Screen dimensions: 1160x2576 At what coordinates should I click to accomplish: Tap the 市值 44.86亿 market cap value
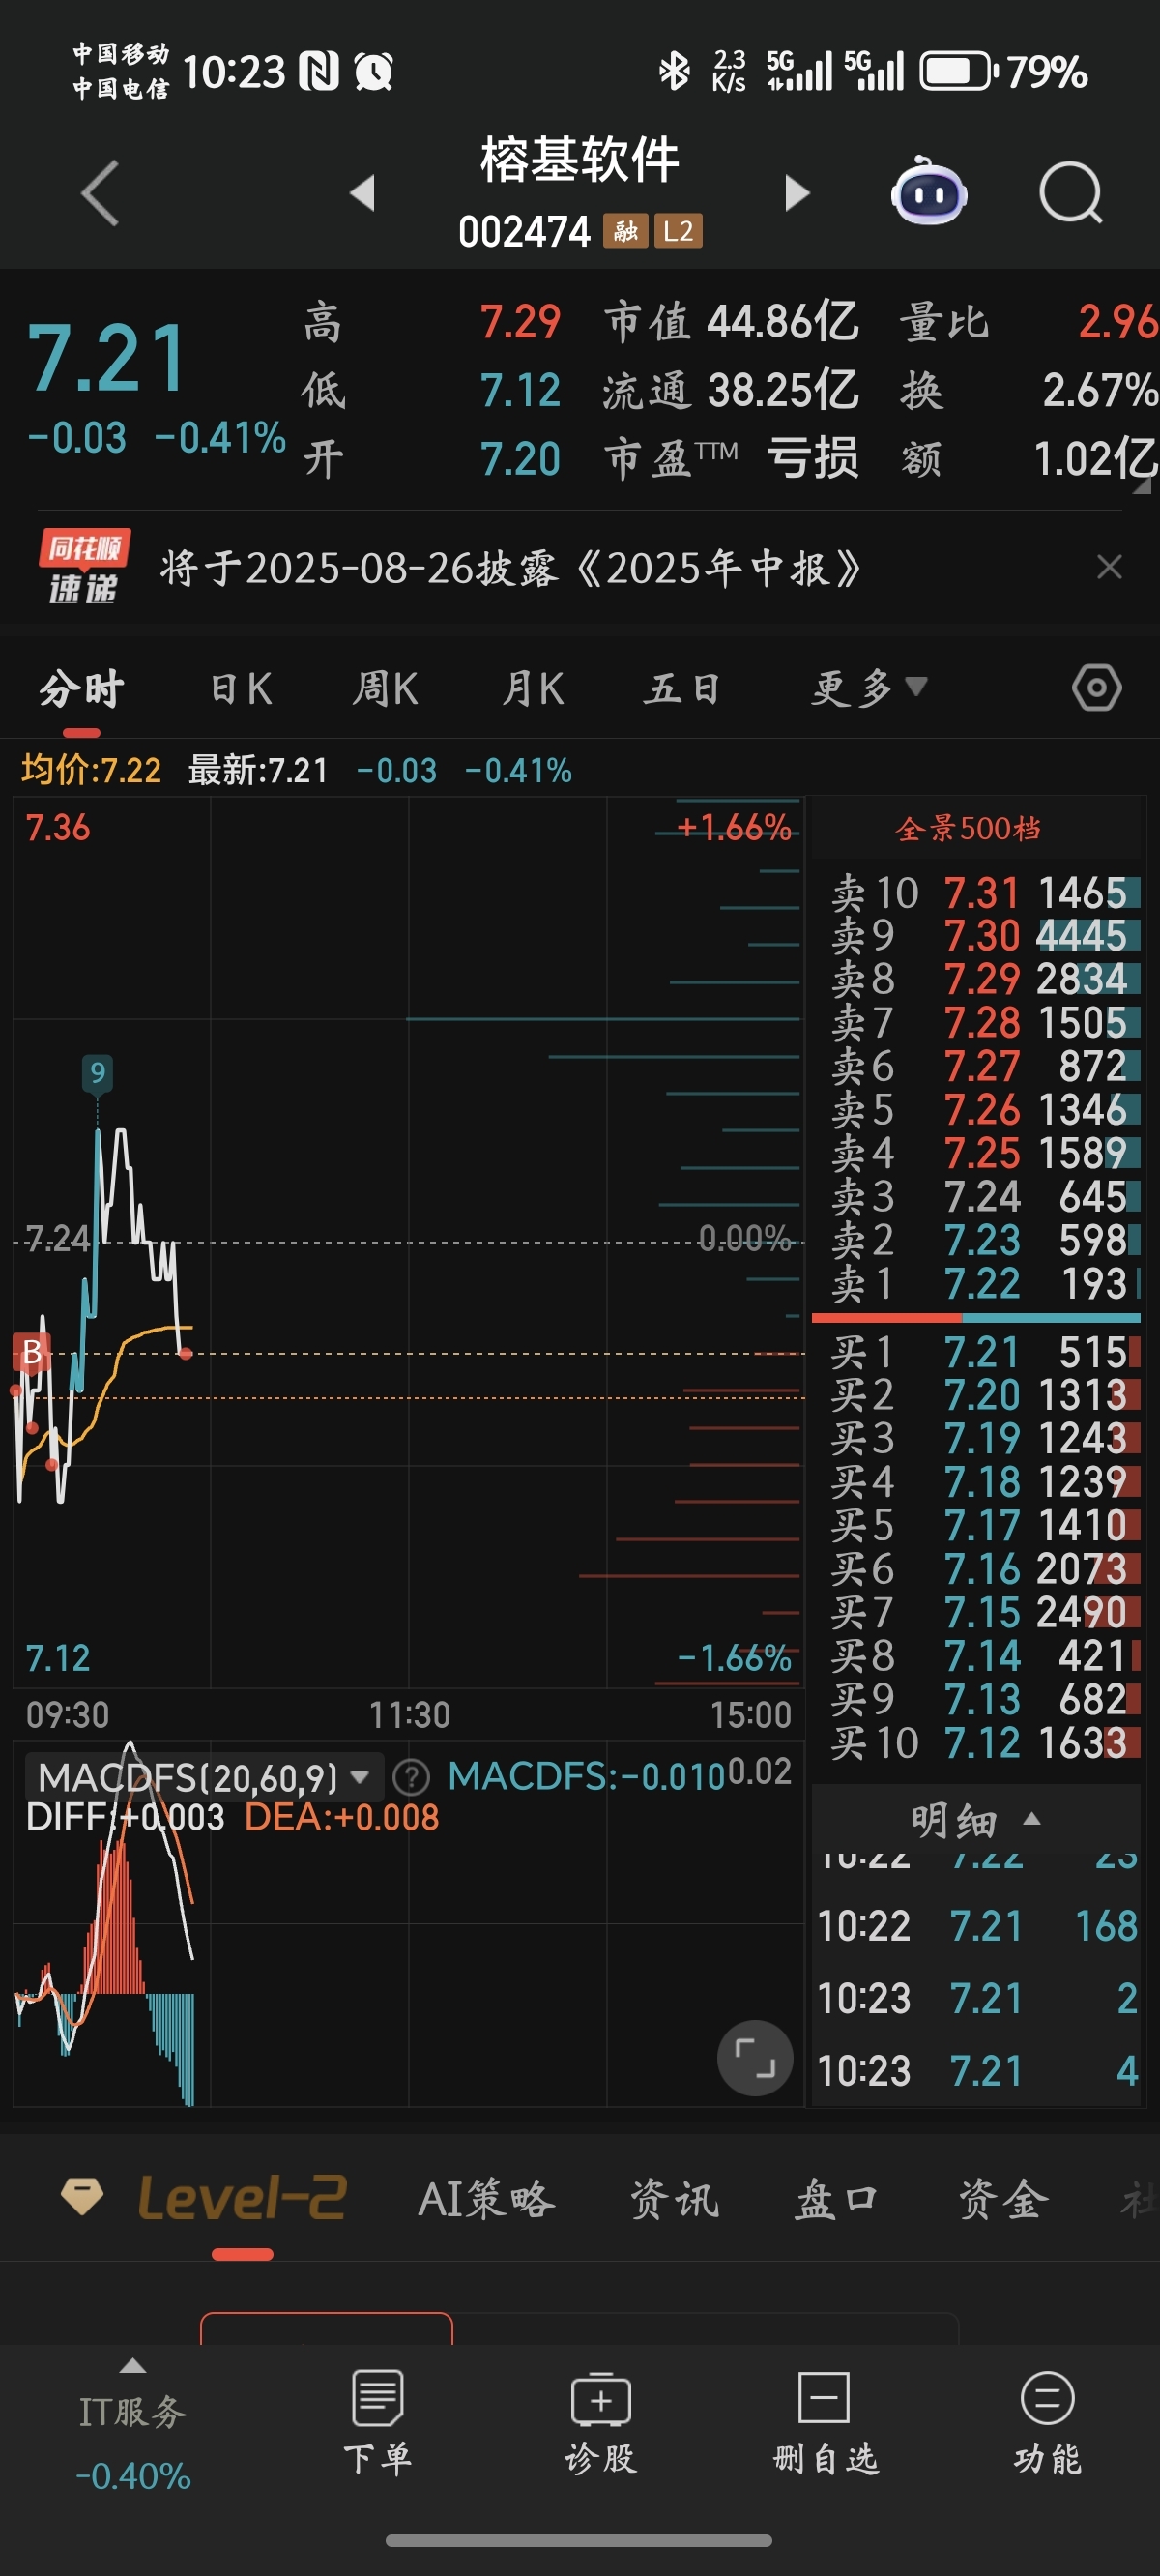pos(783,322)
